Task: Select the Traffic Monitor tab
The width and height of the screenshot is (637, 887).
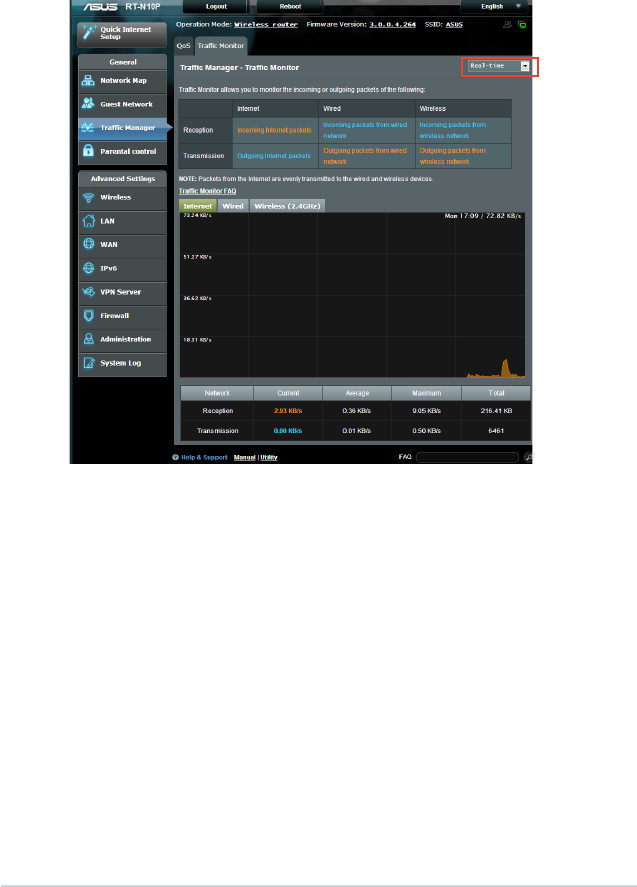Action: [x=221, y=46]
